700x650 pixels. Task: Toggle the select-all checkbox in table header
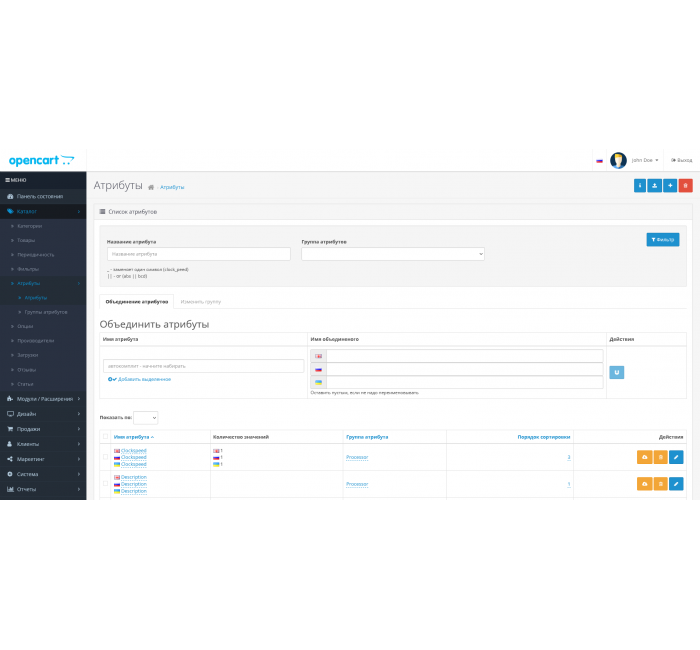click(x=105, y=437)
